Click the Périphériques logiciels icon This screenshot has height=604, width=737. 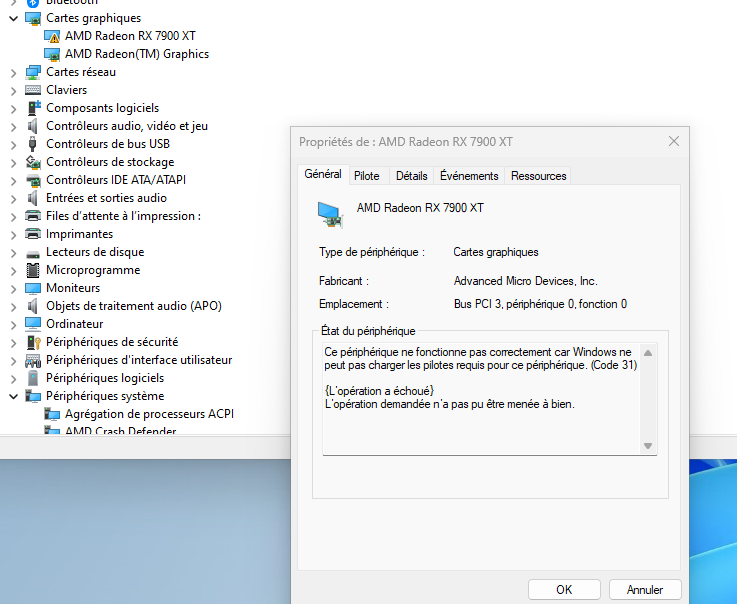point(33,378)
